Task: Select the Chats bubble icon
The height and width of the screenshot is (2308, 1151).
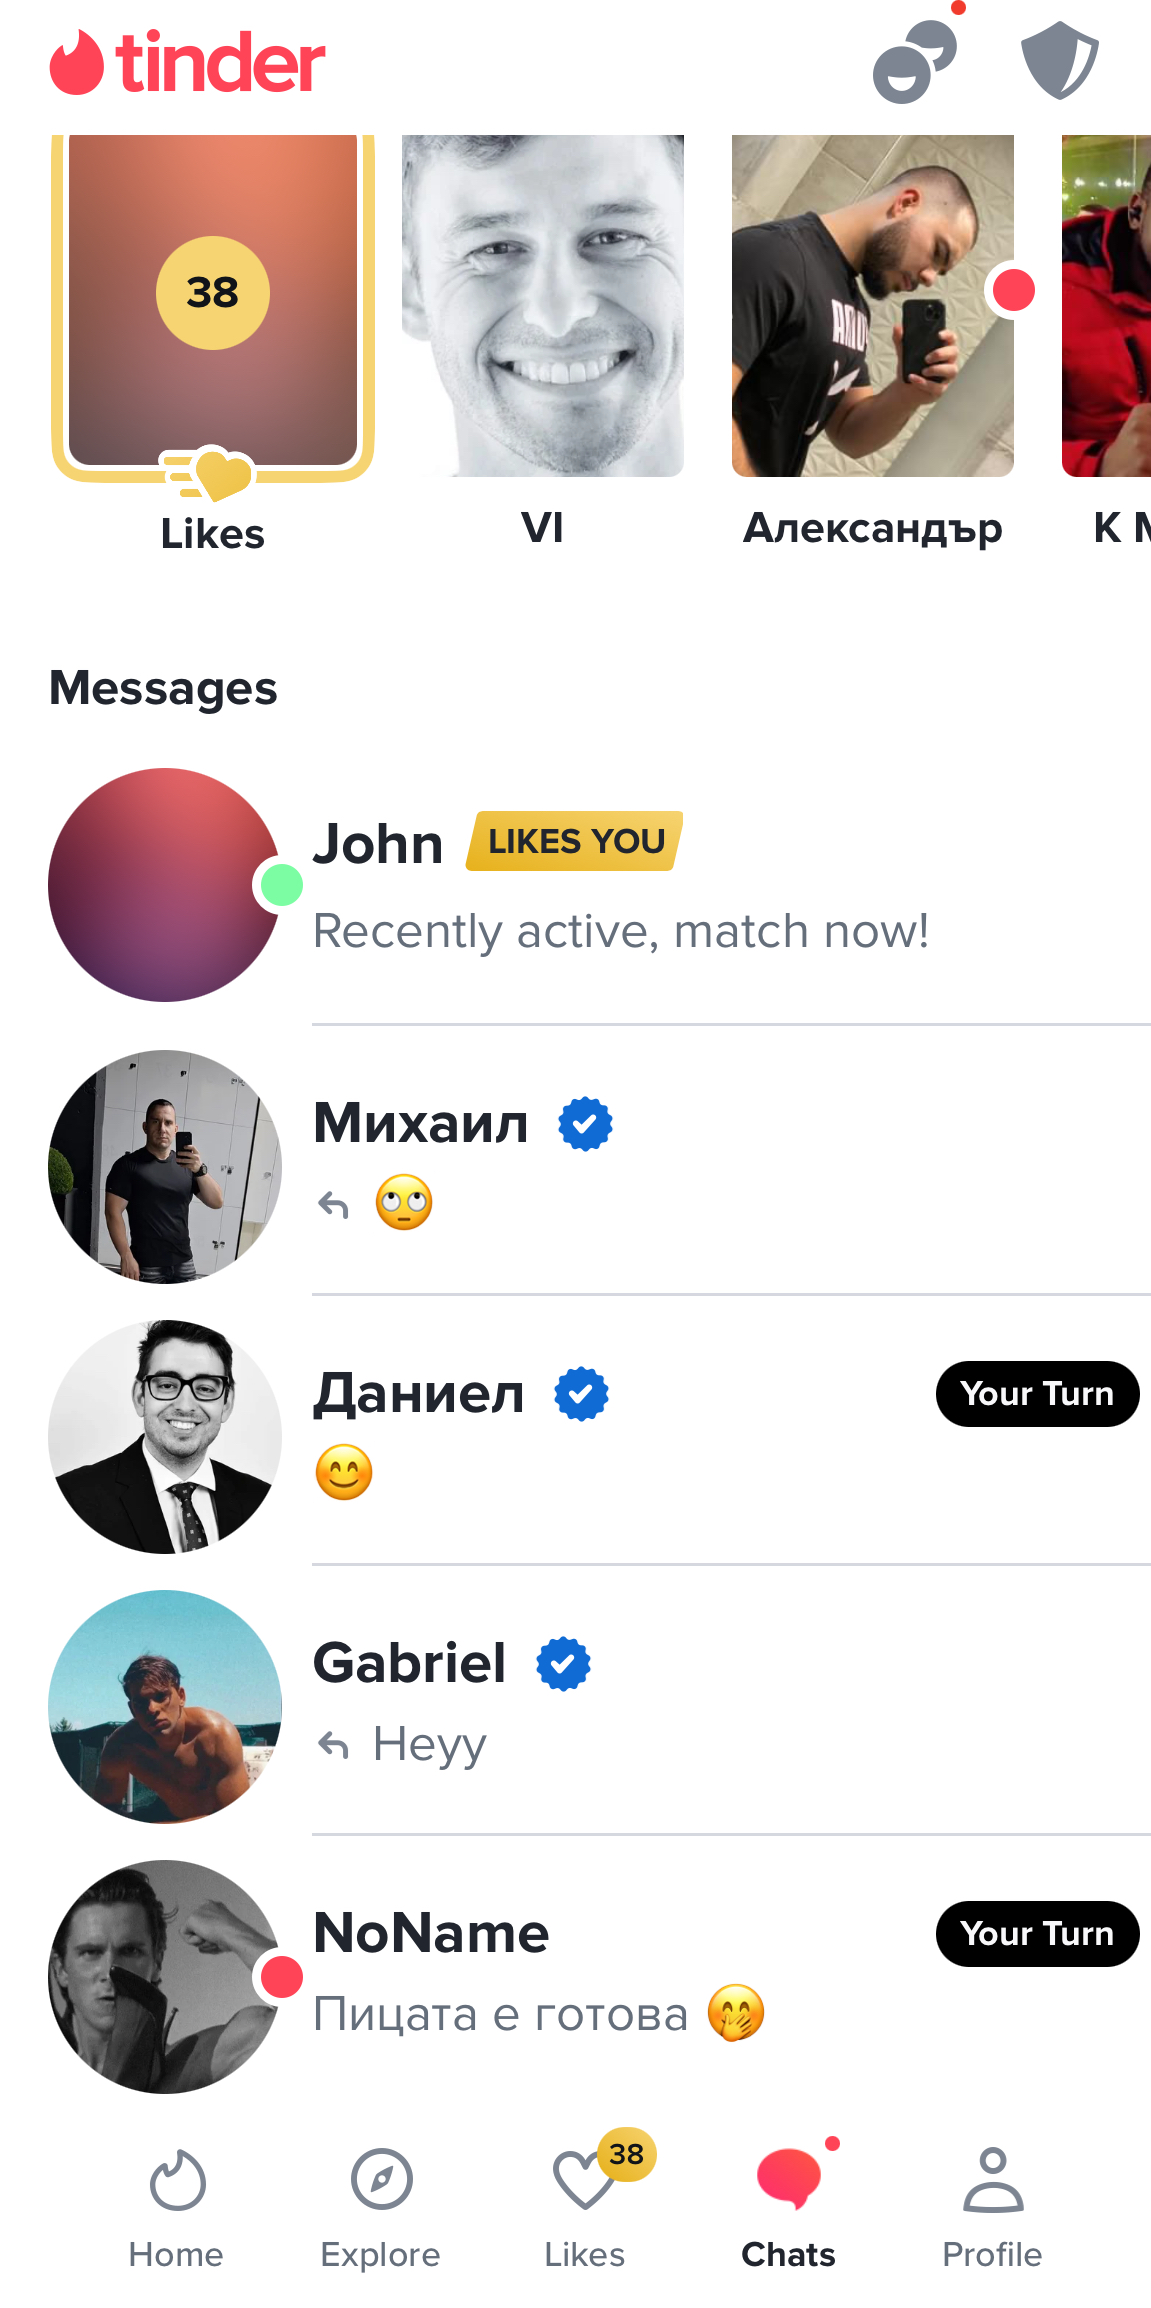Action: pos(789,2178)
